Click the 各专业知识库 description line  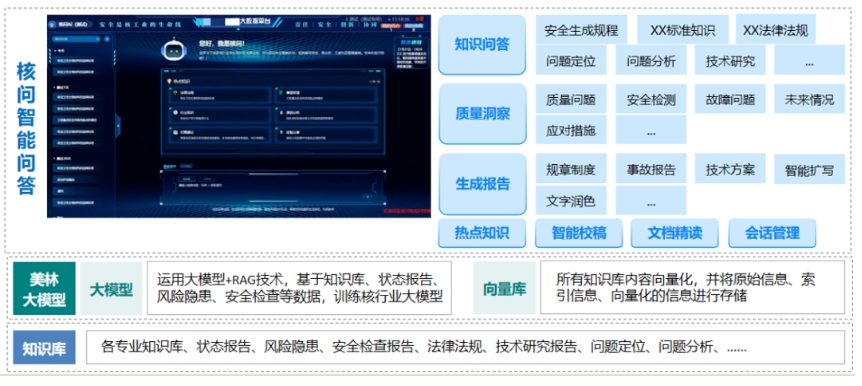(x=466, y=348)
